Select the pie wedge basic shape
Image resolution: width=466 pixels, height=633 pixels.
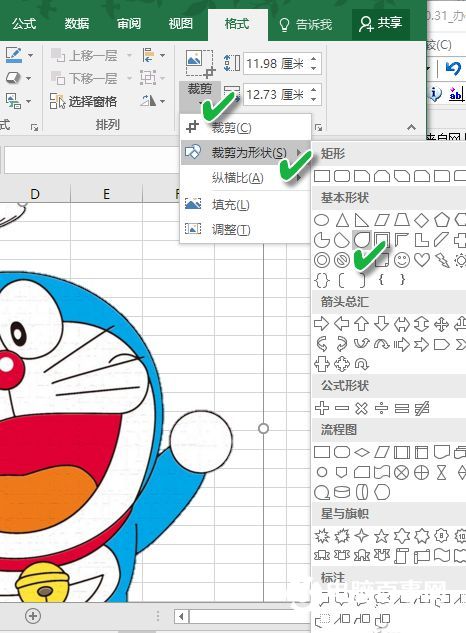322,240
